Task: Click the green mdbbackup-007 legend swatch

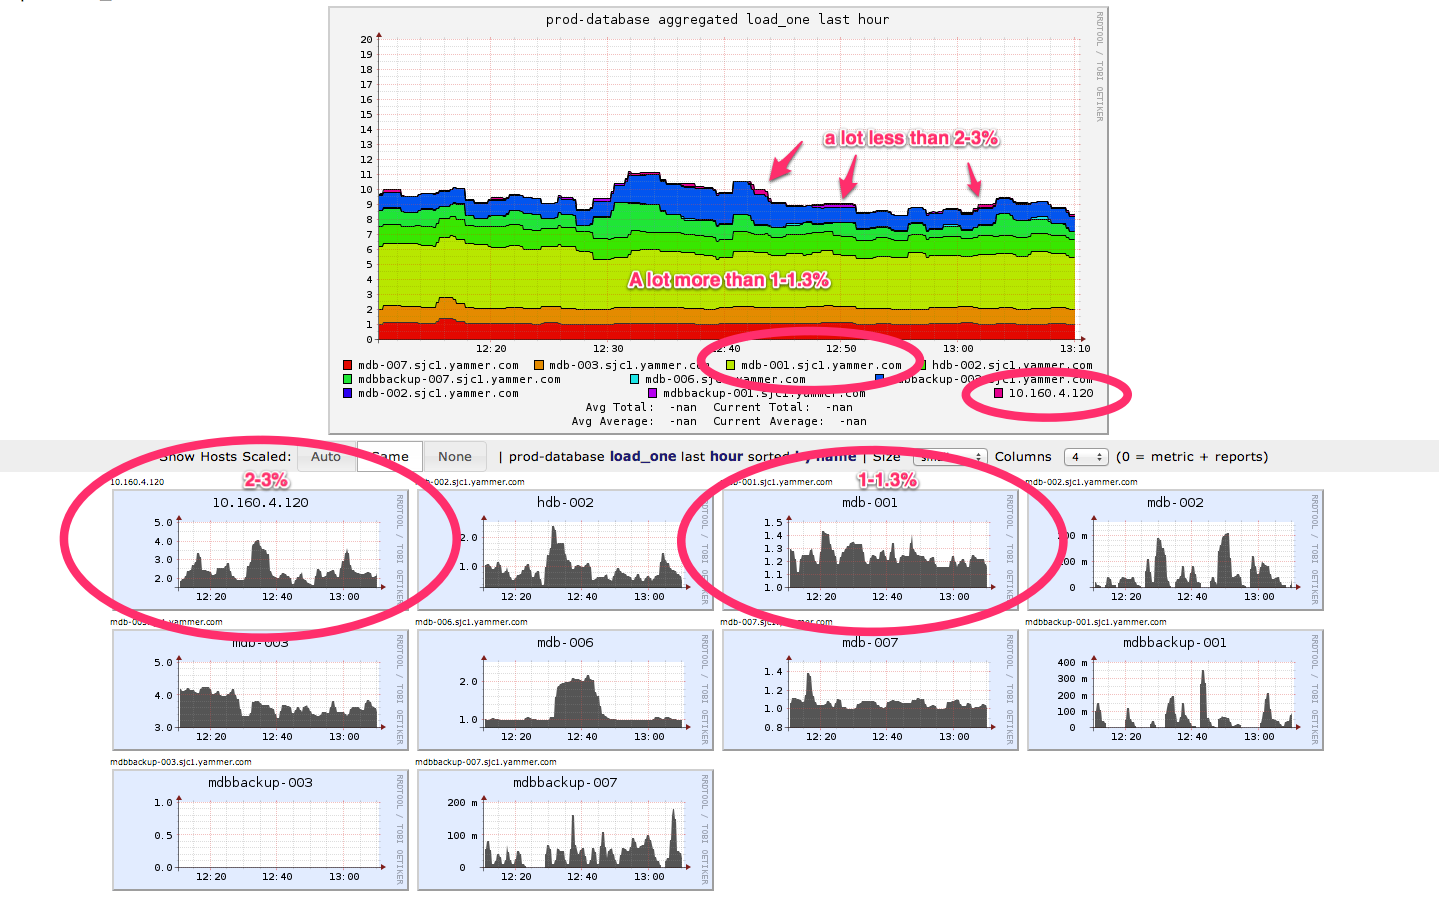Action: 347,380
